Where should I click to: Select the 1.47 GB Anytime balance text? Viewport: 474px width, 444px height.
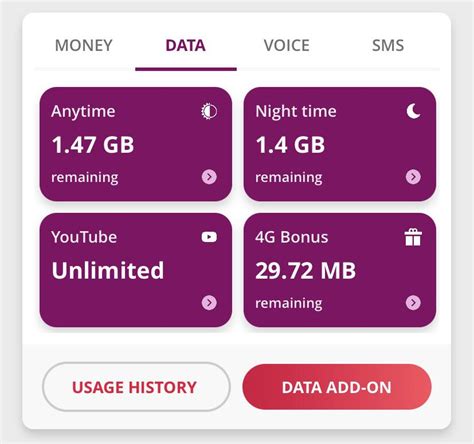click(x=93, y=145)
